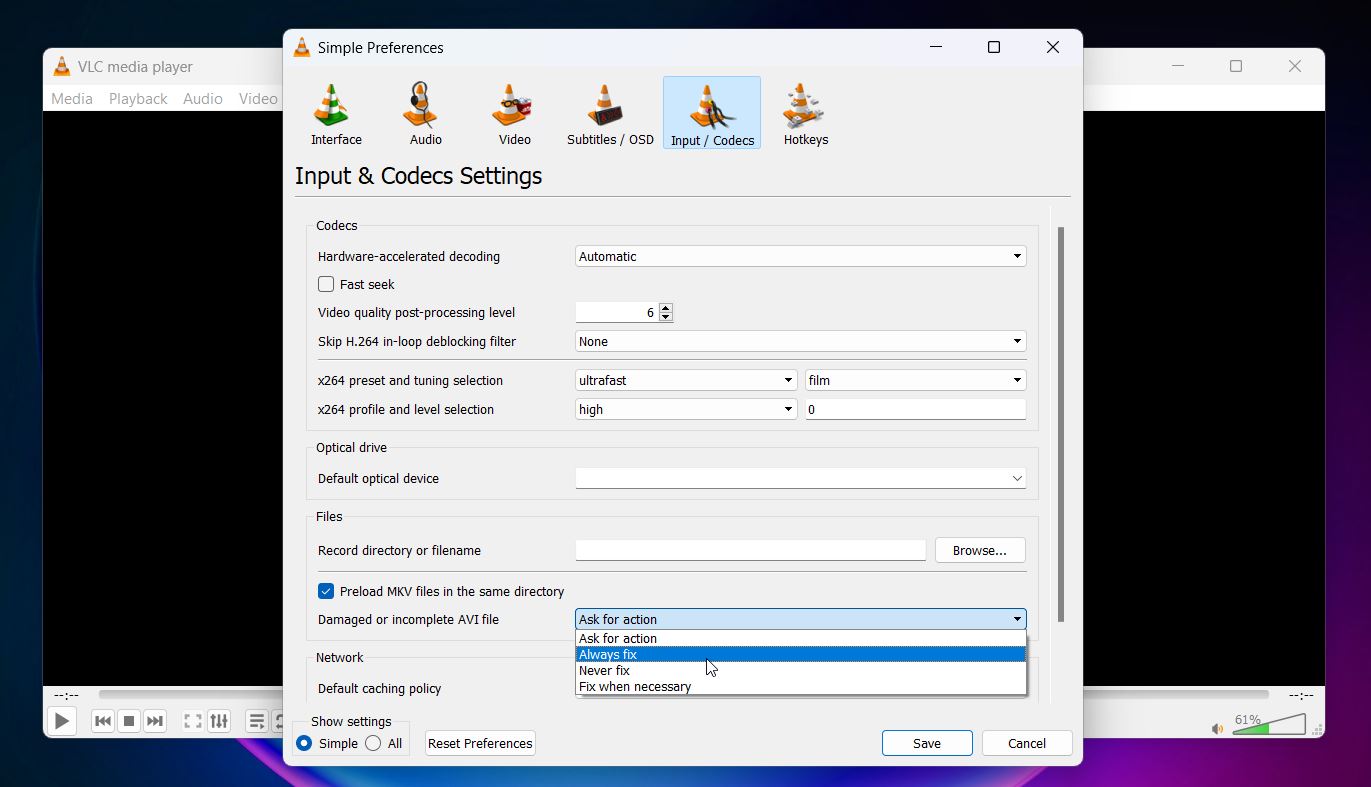Collapse Damaged or incomplete AVI file dropdown
Screen dimensions: 1371x787
click(801, 619)
